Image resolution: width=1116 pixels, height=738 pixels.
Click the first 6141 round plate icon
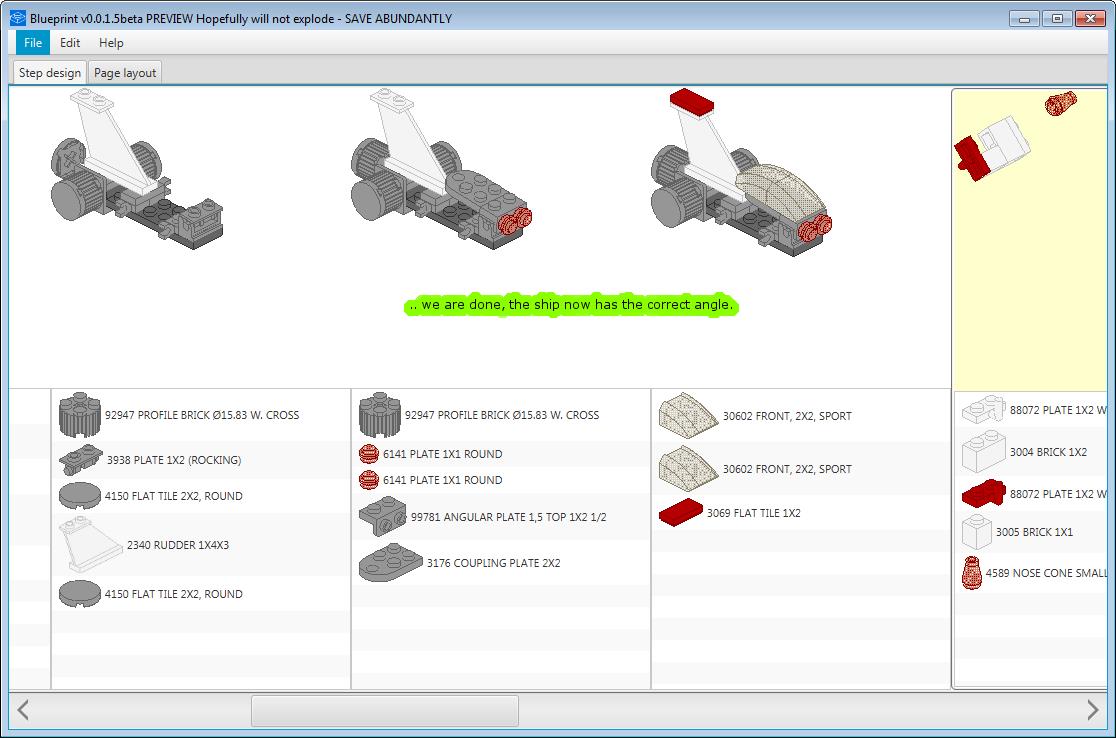click(369, 454)
